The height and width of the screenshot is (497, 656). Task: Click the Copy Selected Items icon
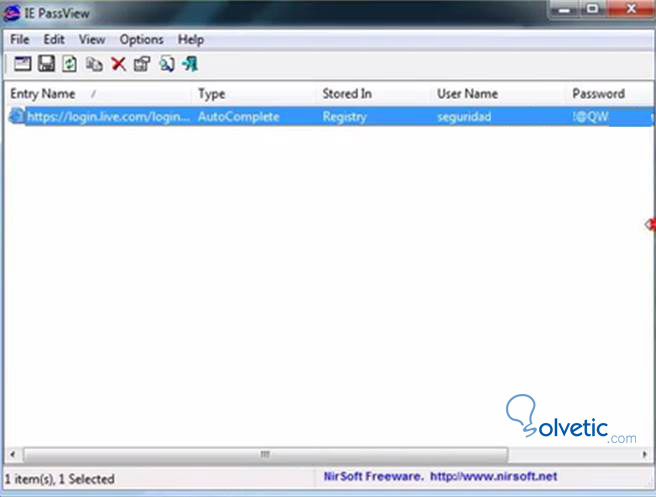(94, 64)
